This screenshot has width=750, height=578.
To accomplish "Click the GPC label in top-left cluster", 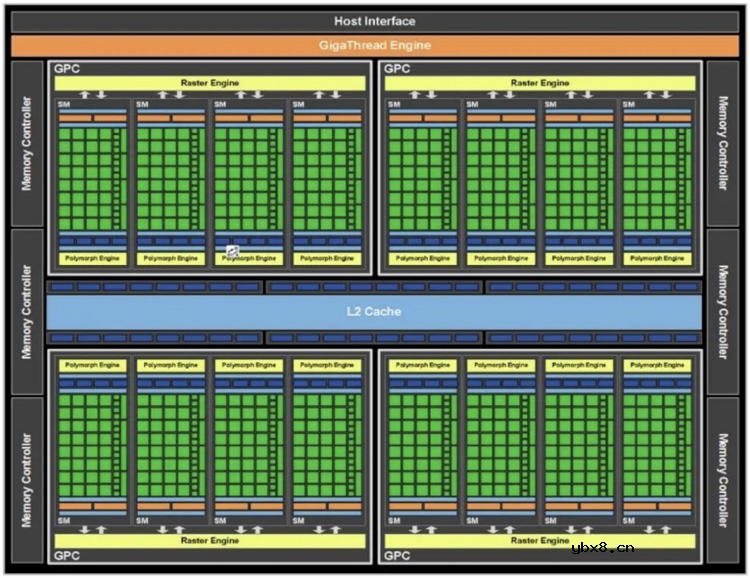I will 67,69.
